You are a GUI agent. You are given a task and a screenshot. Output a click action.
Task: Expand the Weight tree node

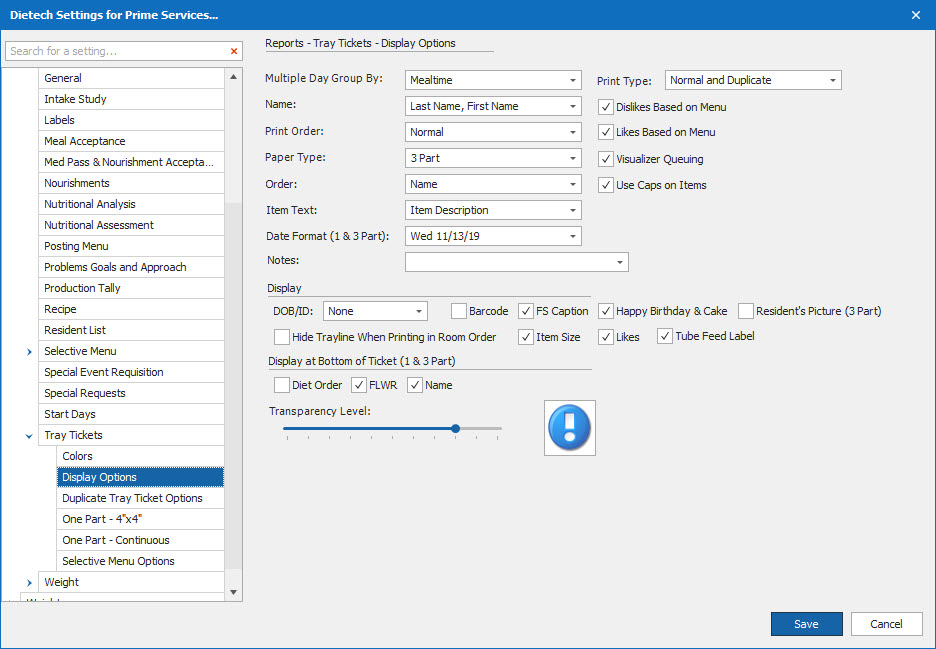click(29, 583)
